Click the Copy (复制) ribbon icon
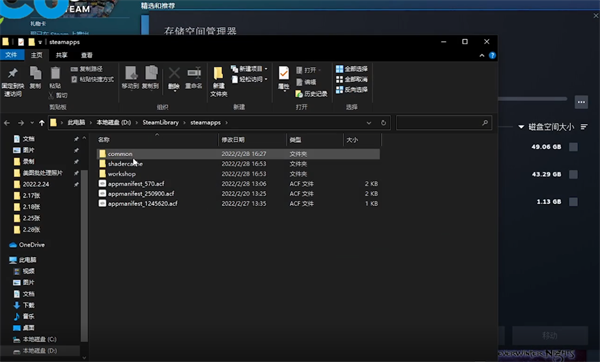This screenshot has width=600, height=362. click(35, 73)
